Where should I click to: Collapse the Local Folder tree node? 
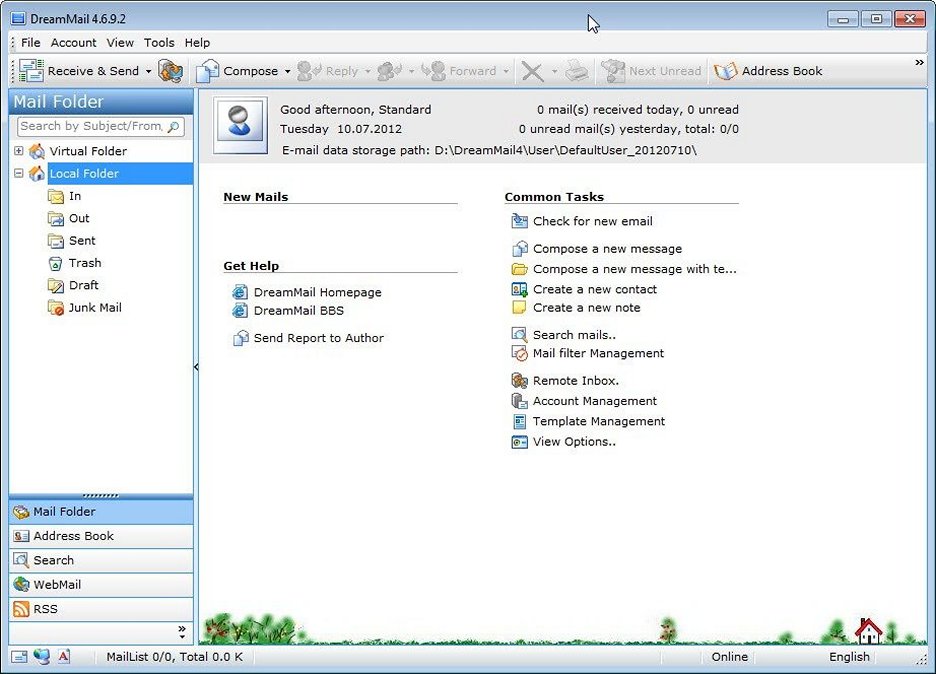click(x=19, y=173)
